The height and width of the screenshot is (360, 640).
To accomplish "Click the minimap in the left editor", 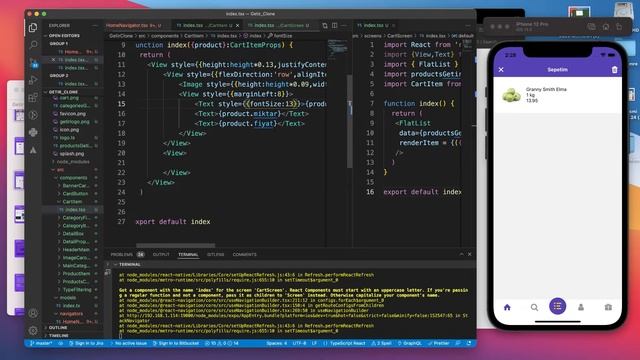I will (x=337, y=49).
